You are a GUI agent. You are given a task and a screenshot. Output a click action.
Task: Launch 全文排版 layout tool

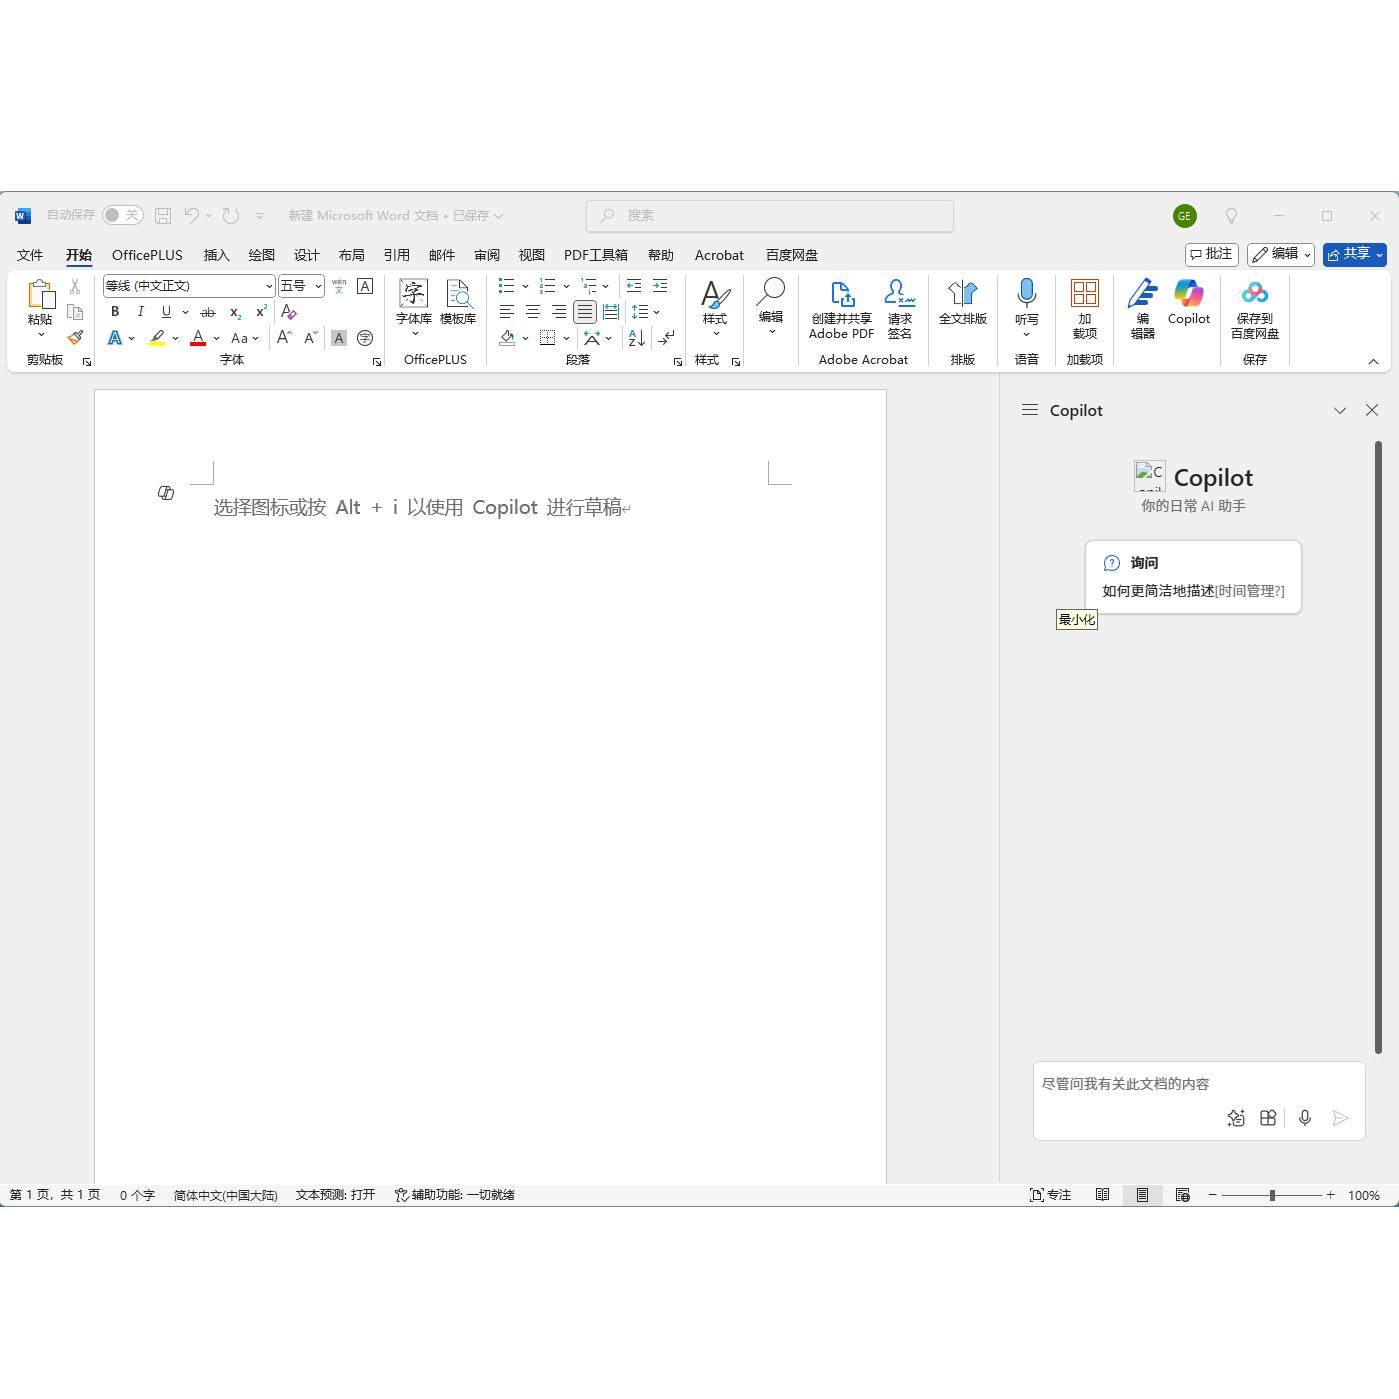(963, 303)
